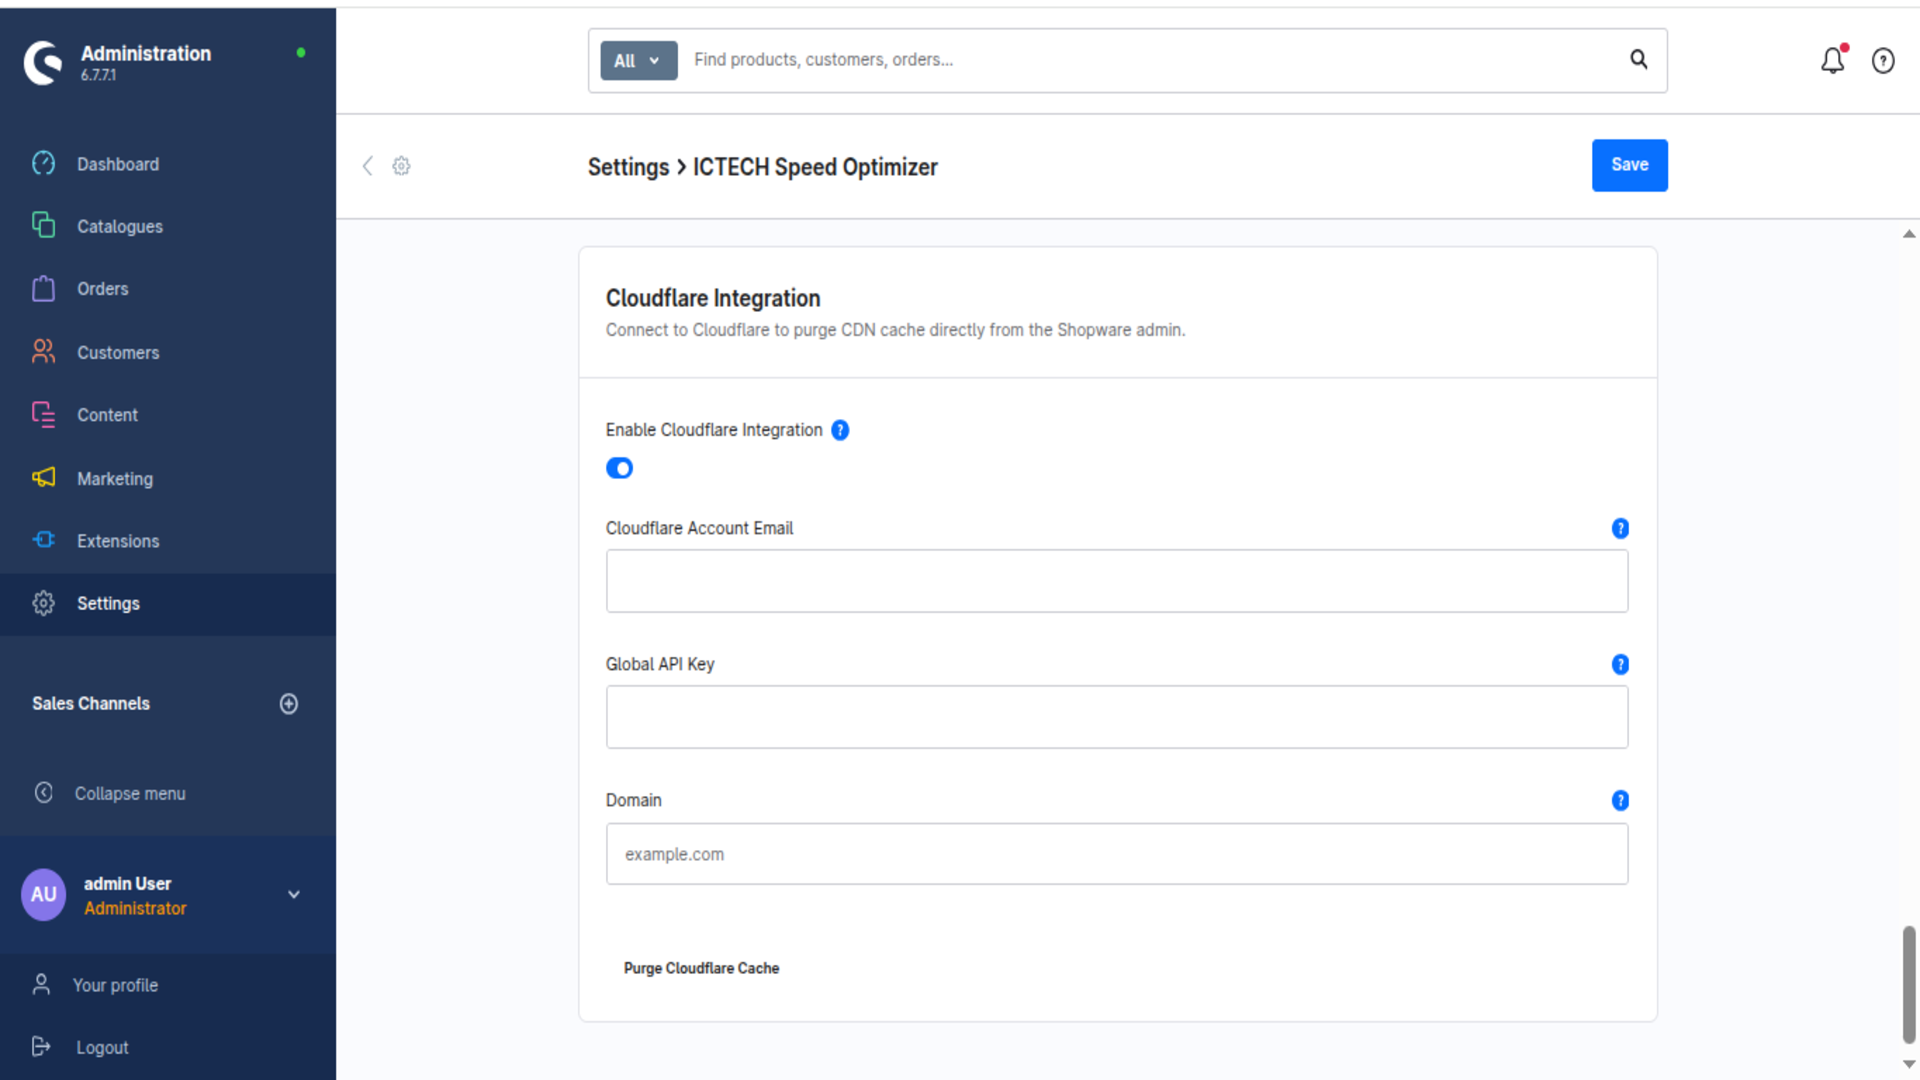1920x1080 pixels.
Task: Click the Administration title text
Action: [x=146, y=54]
